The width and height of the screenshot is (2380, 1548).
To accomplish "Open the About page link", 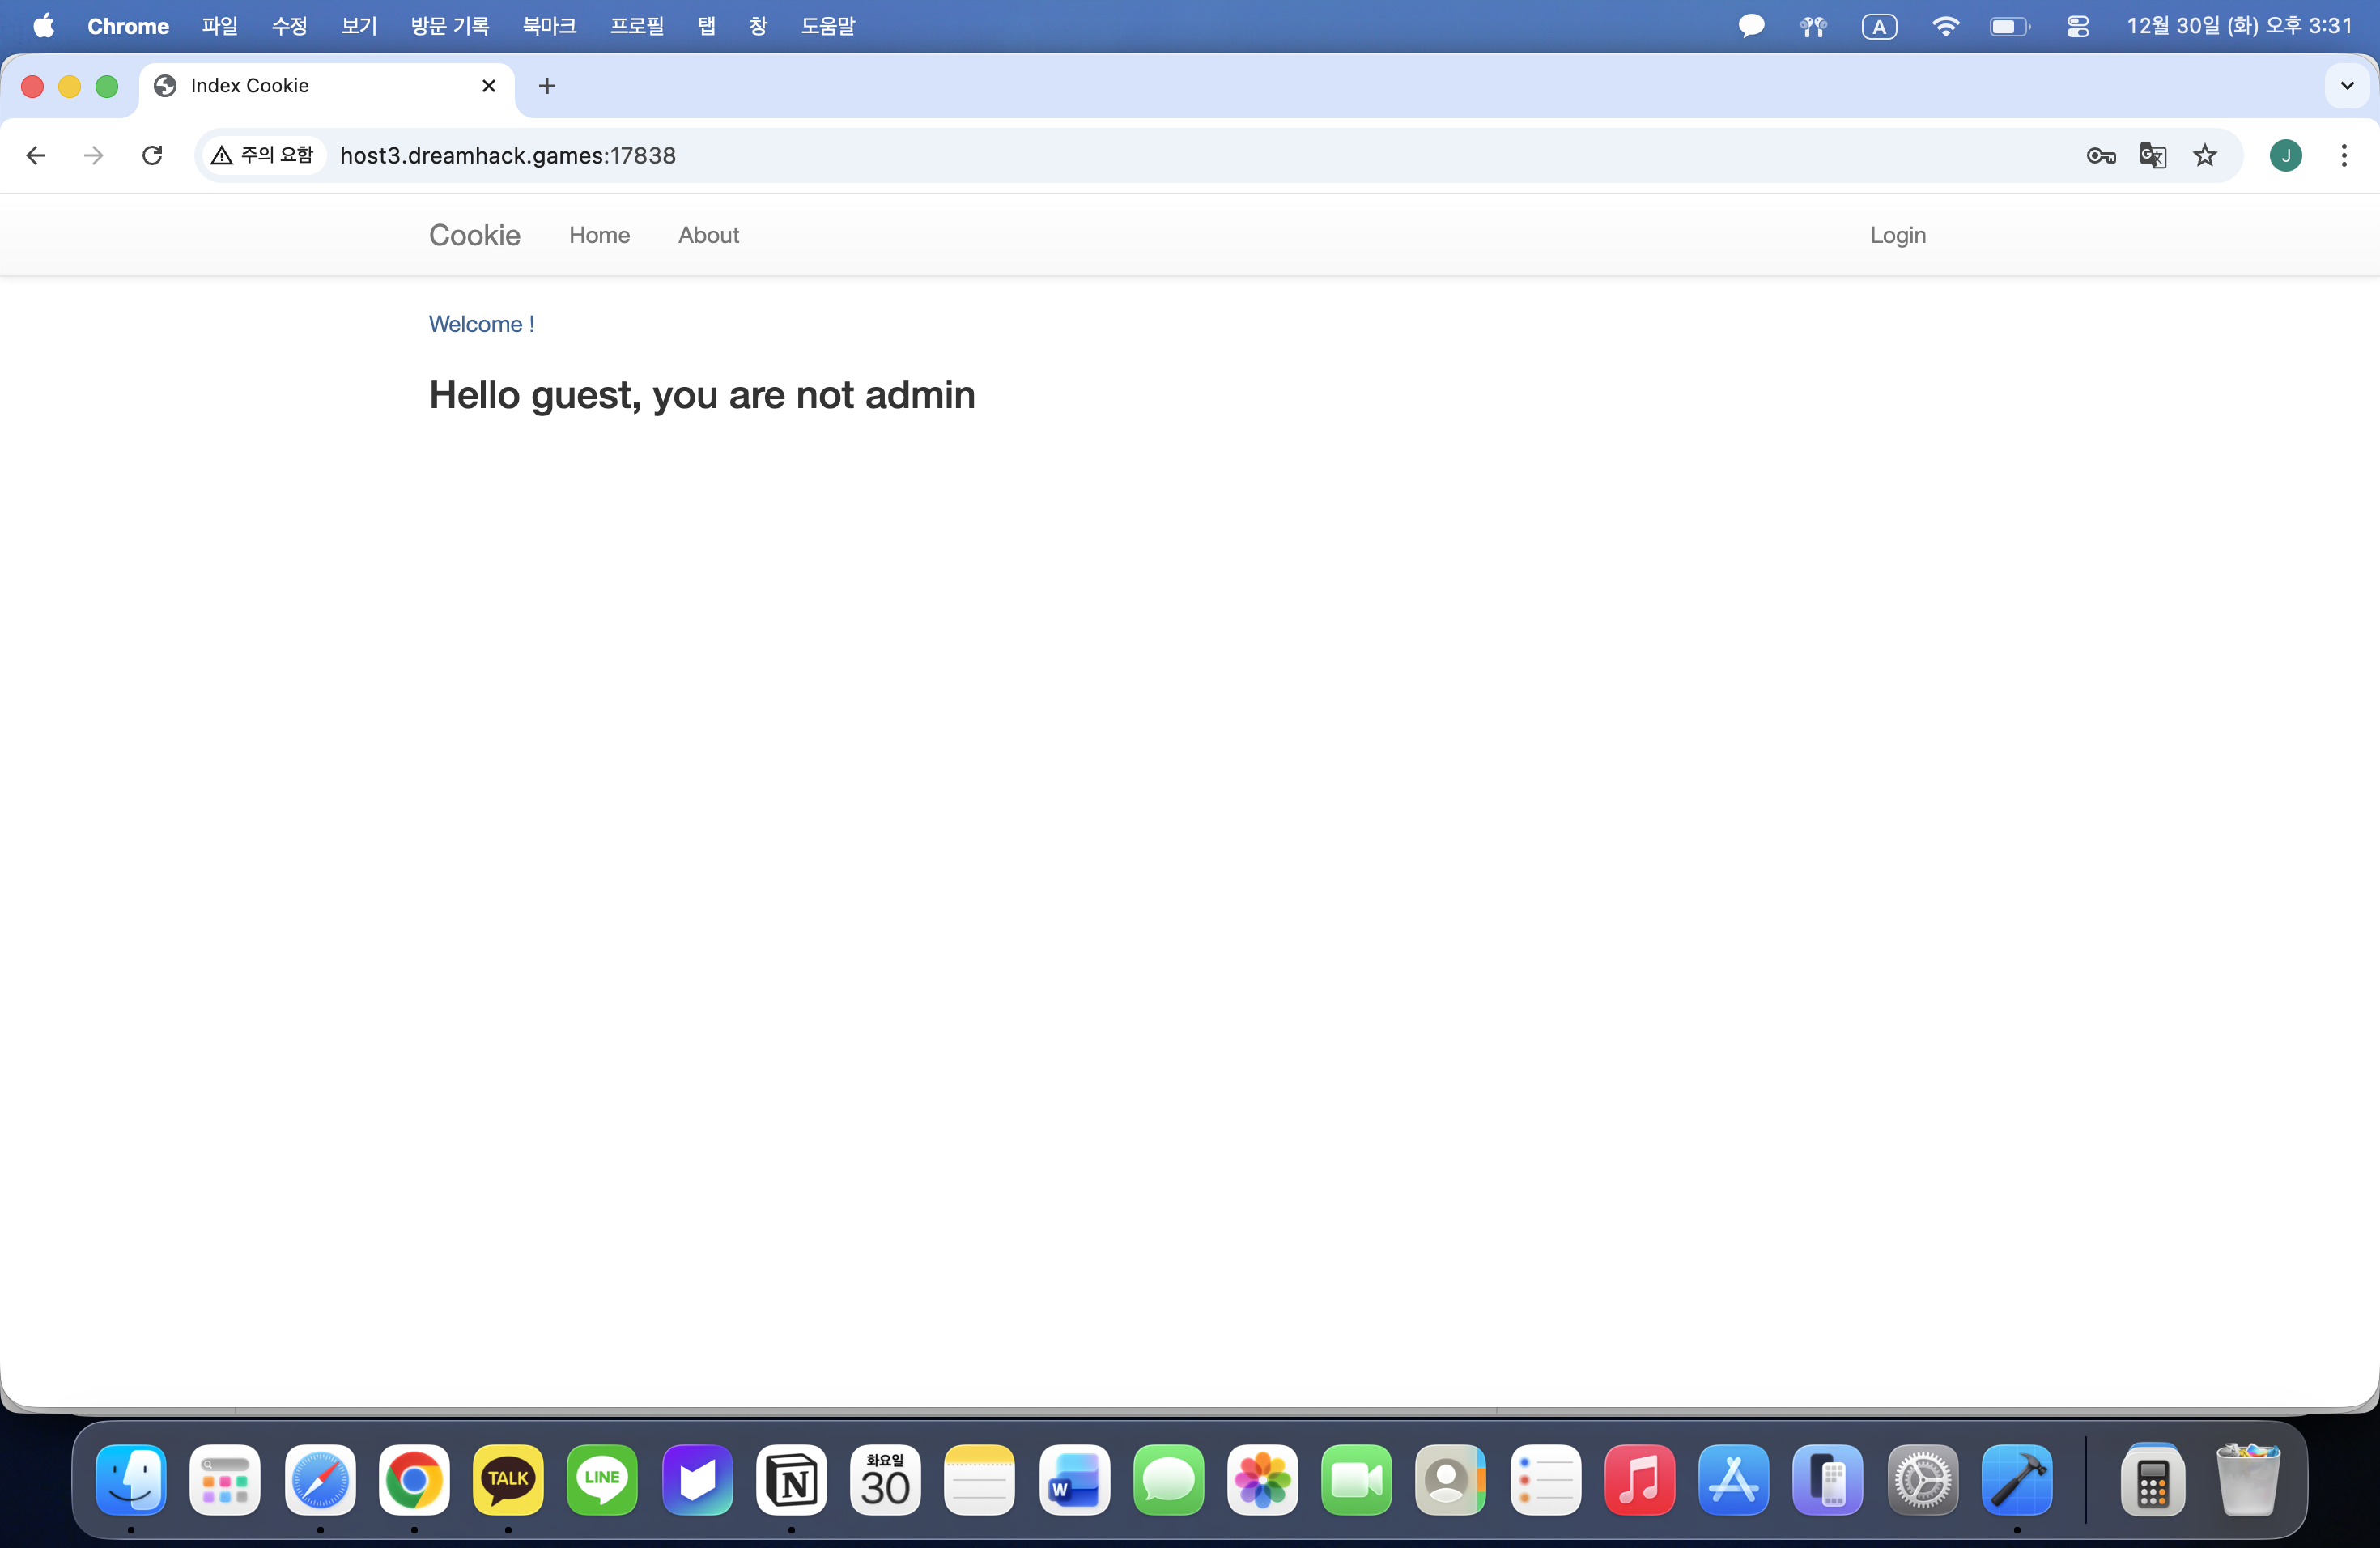I will coord(708,235).
